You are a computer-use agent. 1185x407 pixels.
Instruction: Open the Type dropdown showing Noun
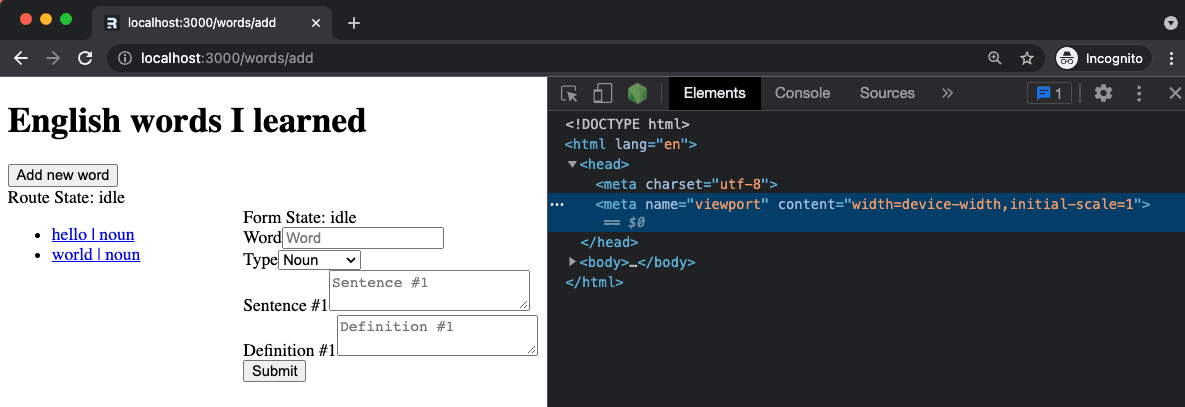click(319, 260)
